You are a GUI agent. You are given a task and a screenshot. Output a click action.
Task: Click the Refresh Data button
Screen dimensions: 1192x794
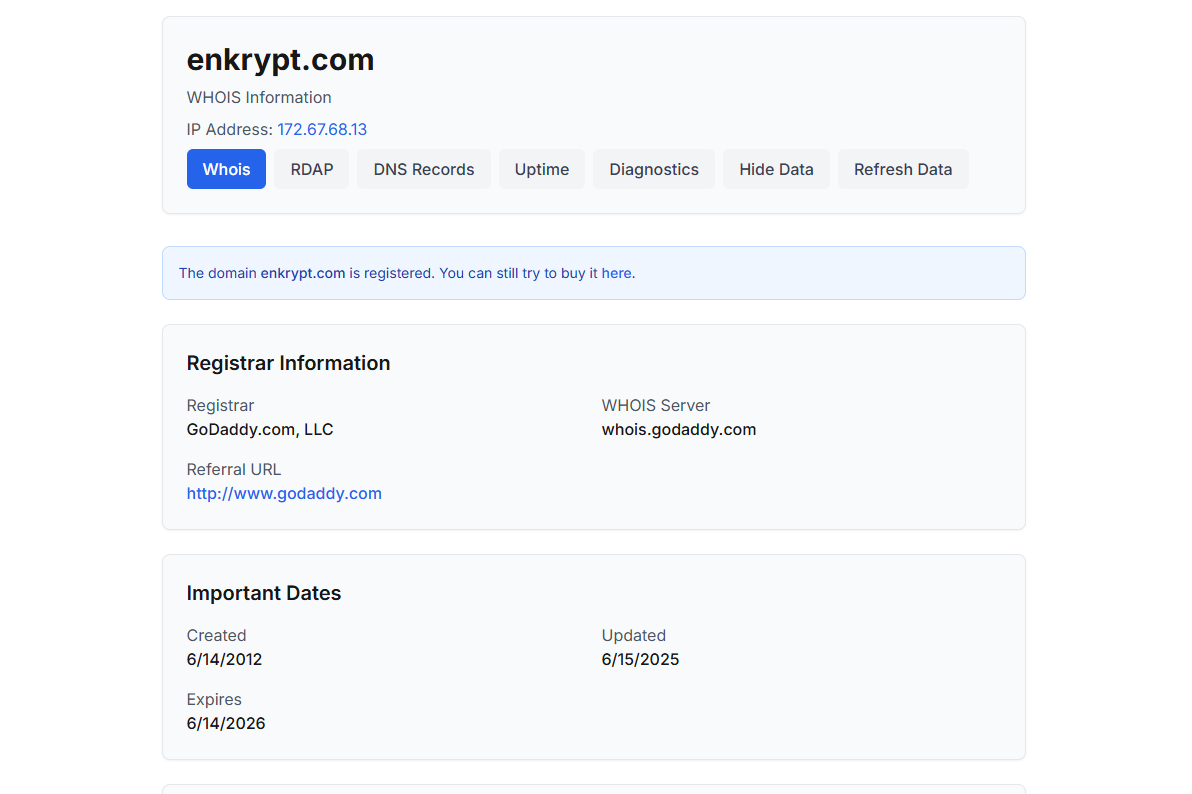pyautogui.click(x=902, y=169)
